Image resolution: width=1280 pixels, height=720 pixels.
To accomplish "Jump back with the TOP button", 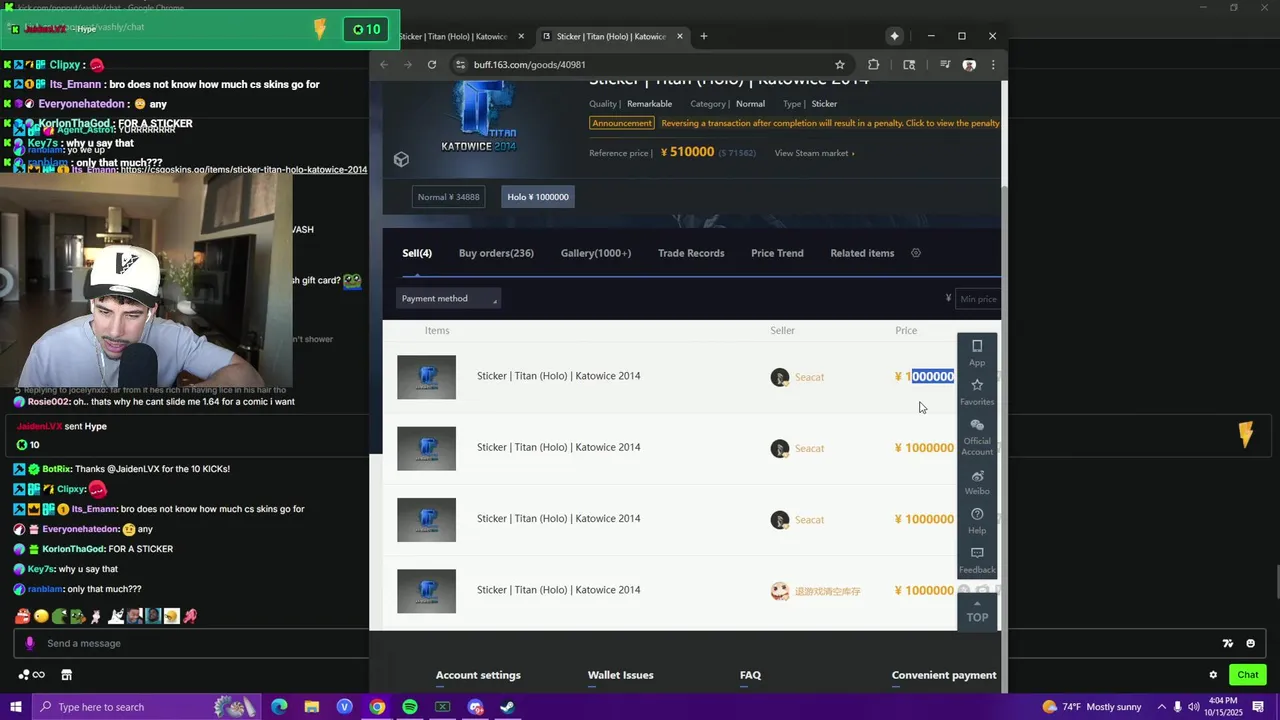I will coord(977,611).
